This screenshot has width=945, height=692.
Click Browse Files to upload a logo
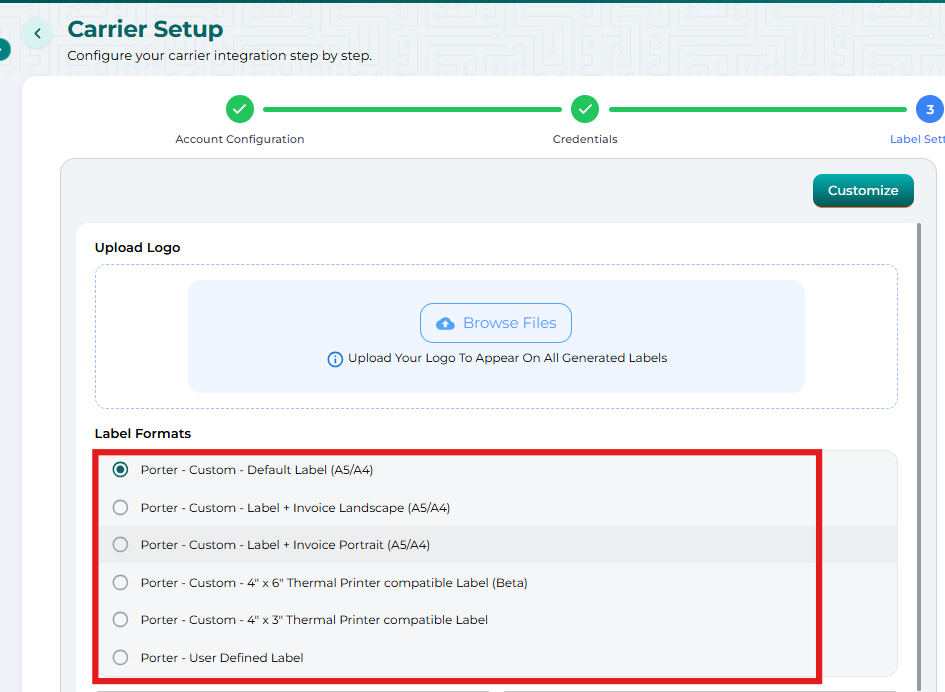click(495, 323)
